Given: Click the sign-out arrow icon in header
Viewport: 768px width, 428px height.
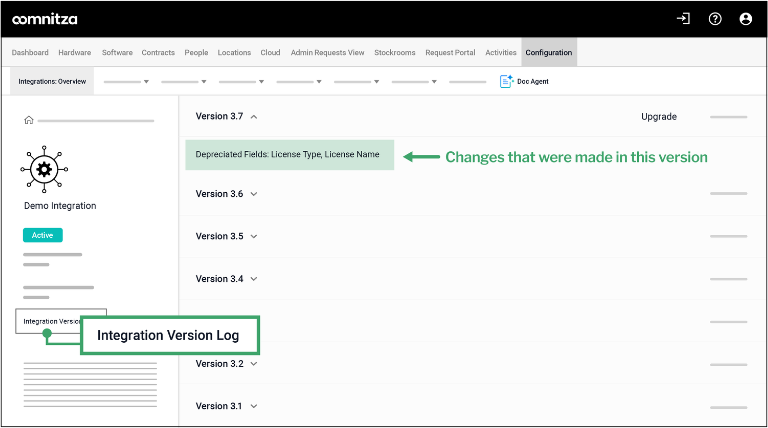Looking at the screenshot, I should tap(683, 19).
